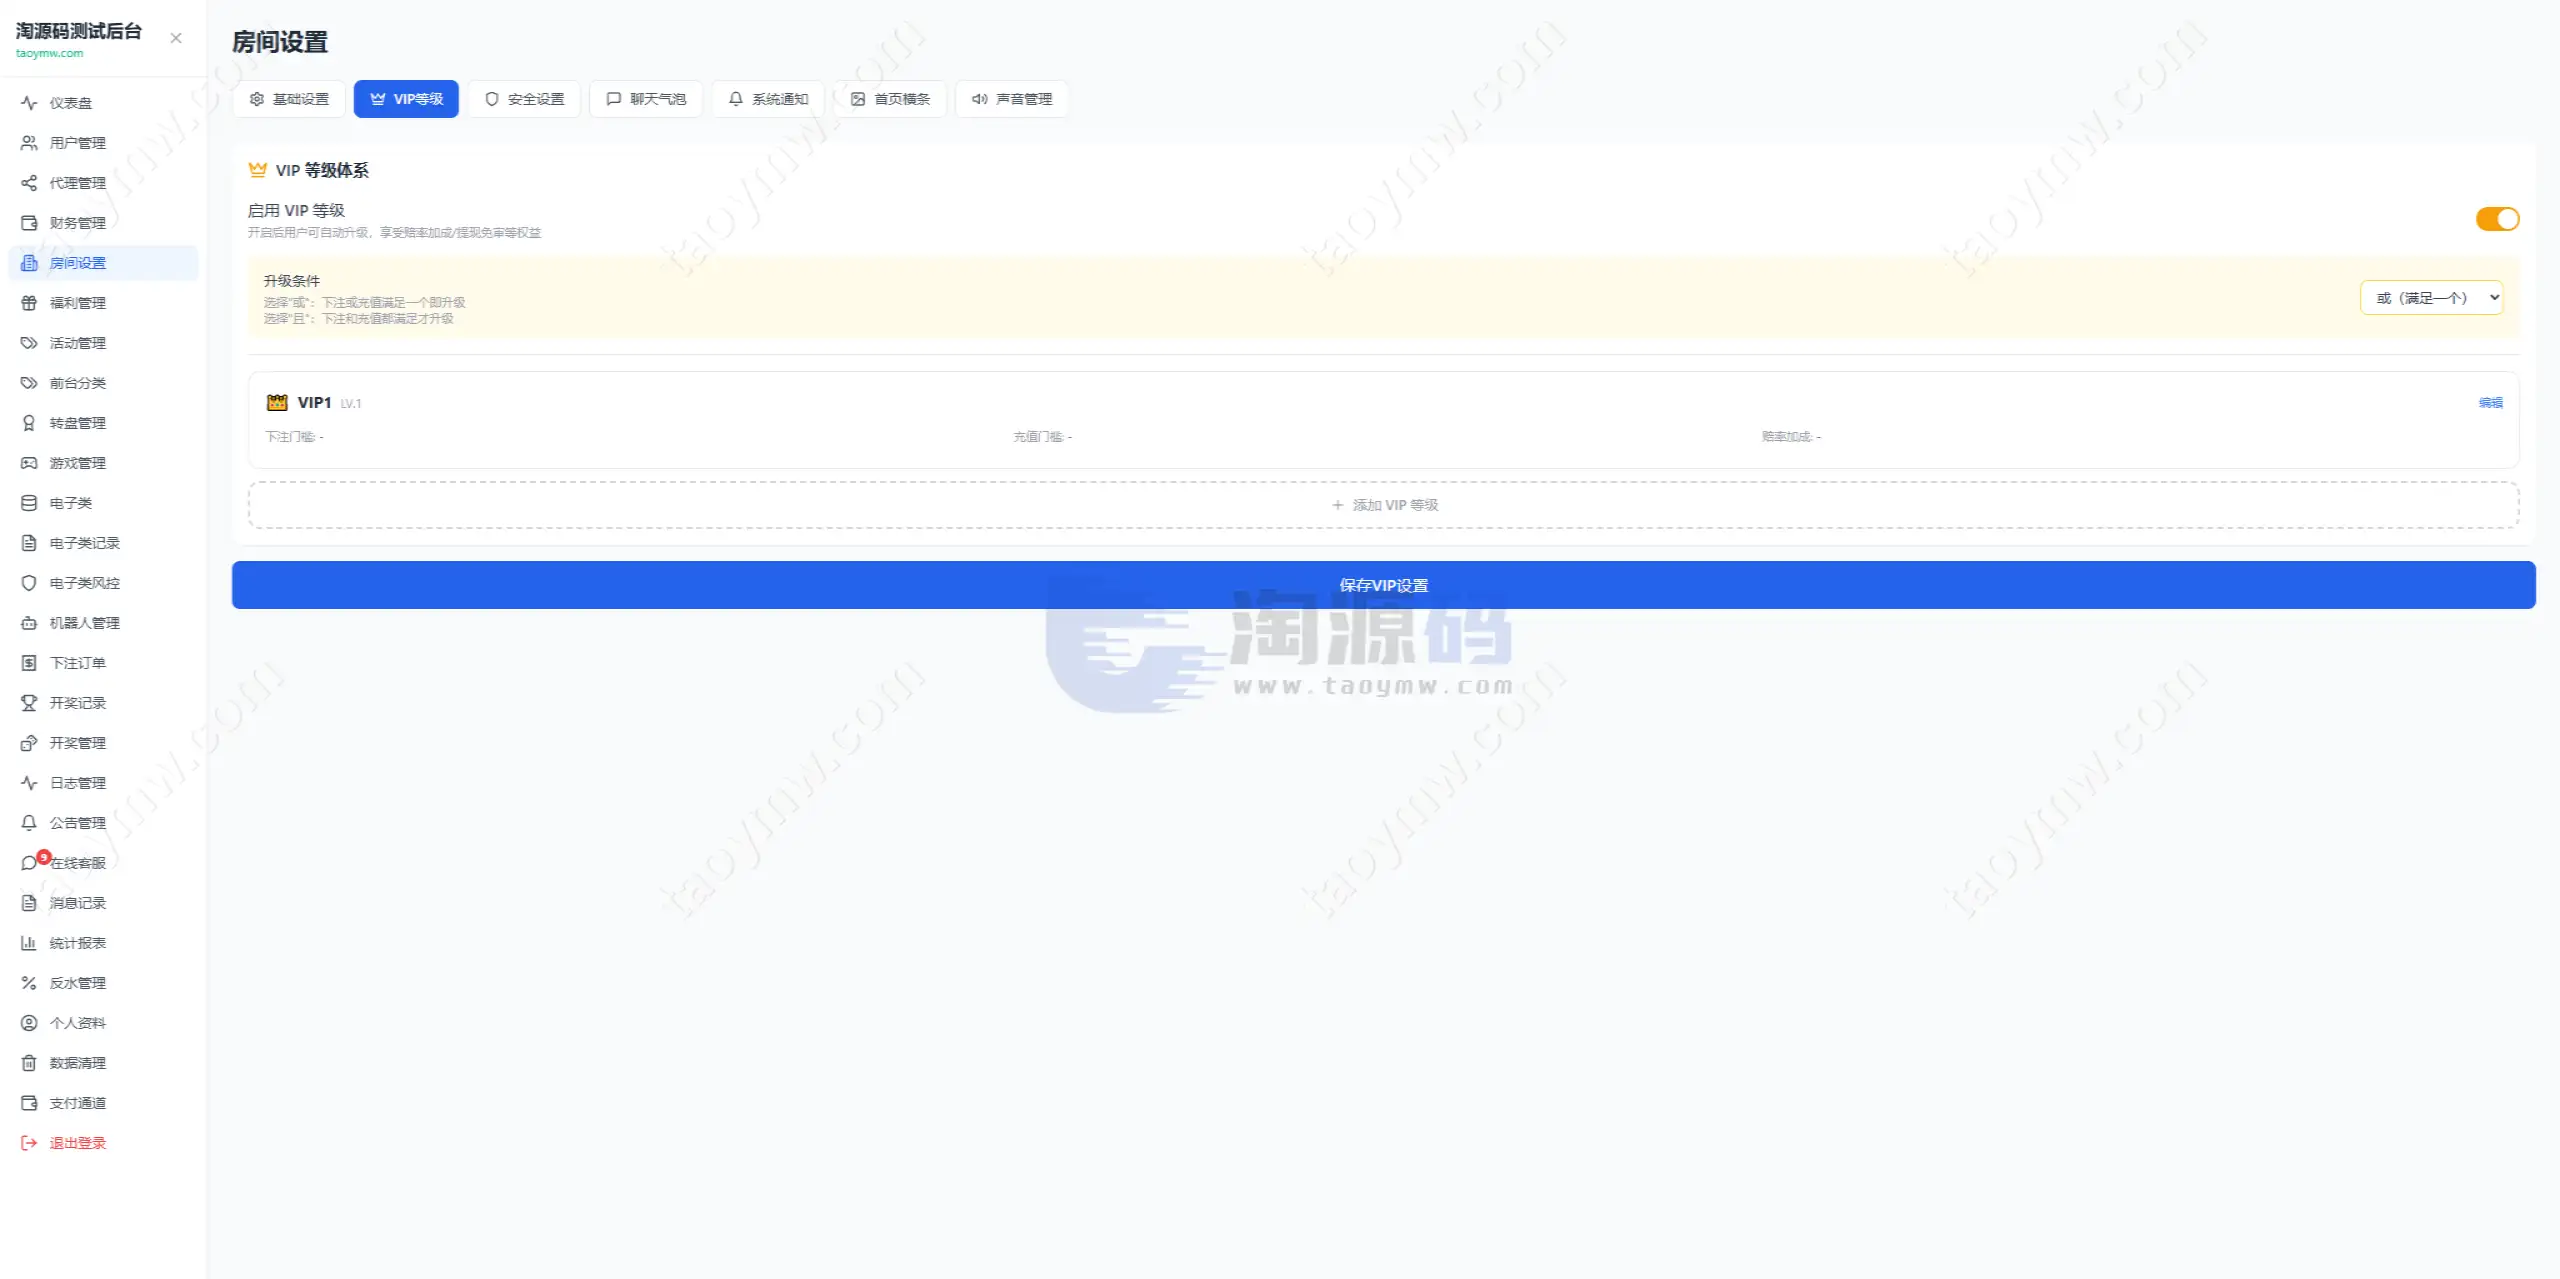Click the pulse icon beside 日志管理
The height and width of the screenshot is (1279, 2560).
29,783
